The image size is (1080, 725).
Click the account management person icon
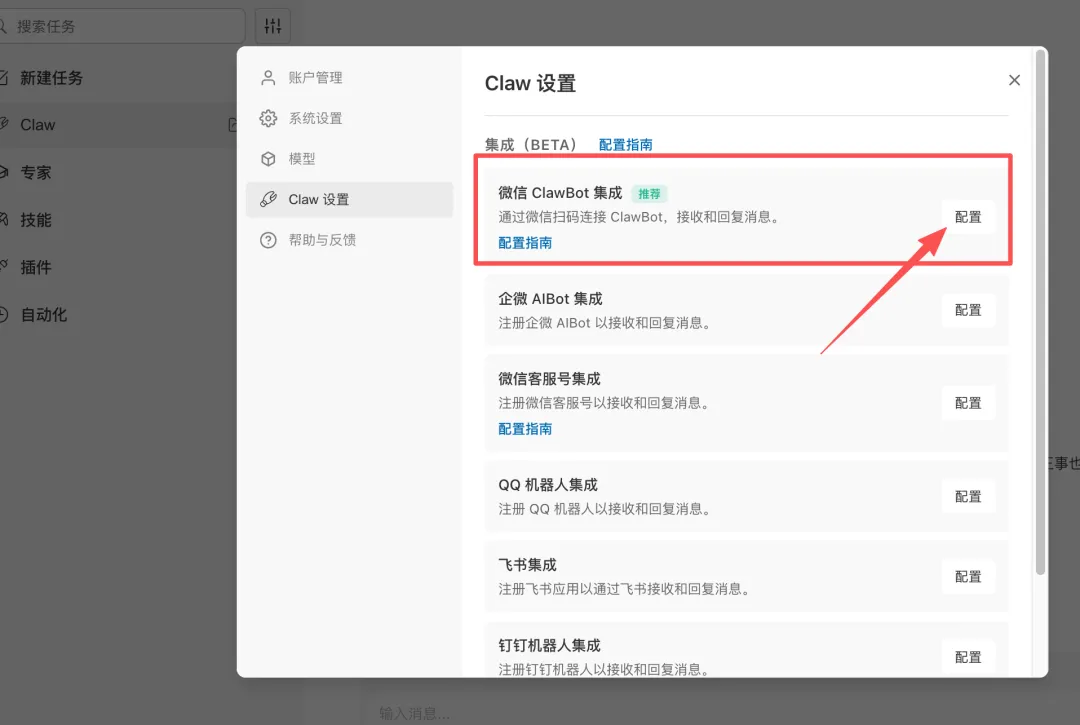pos(268,78)
